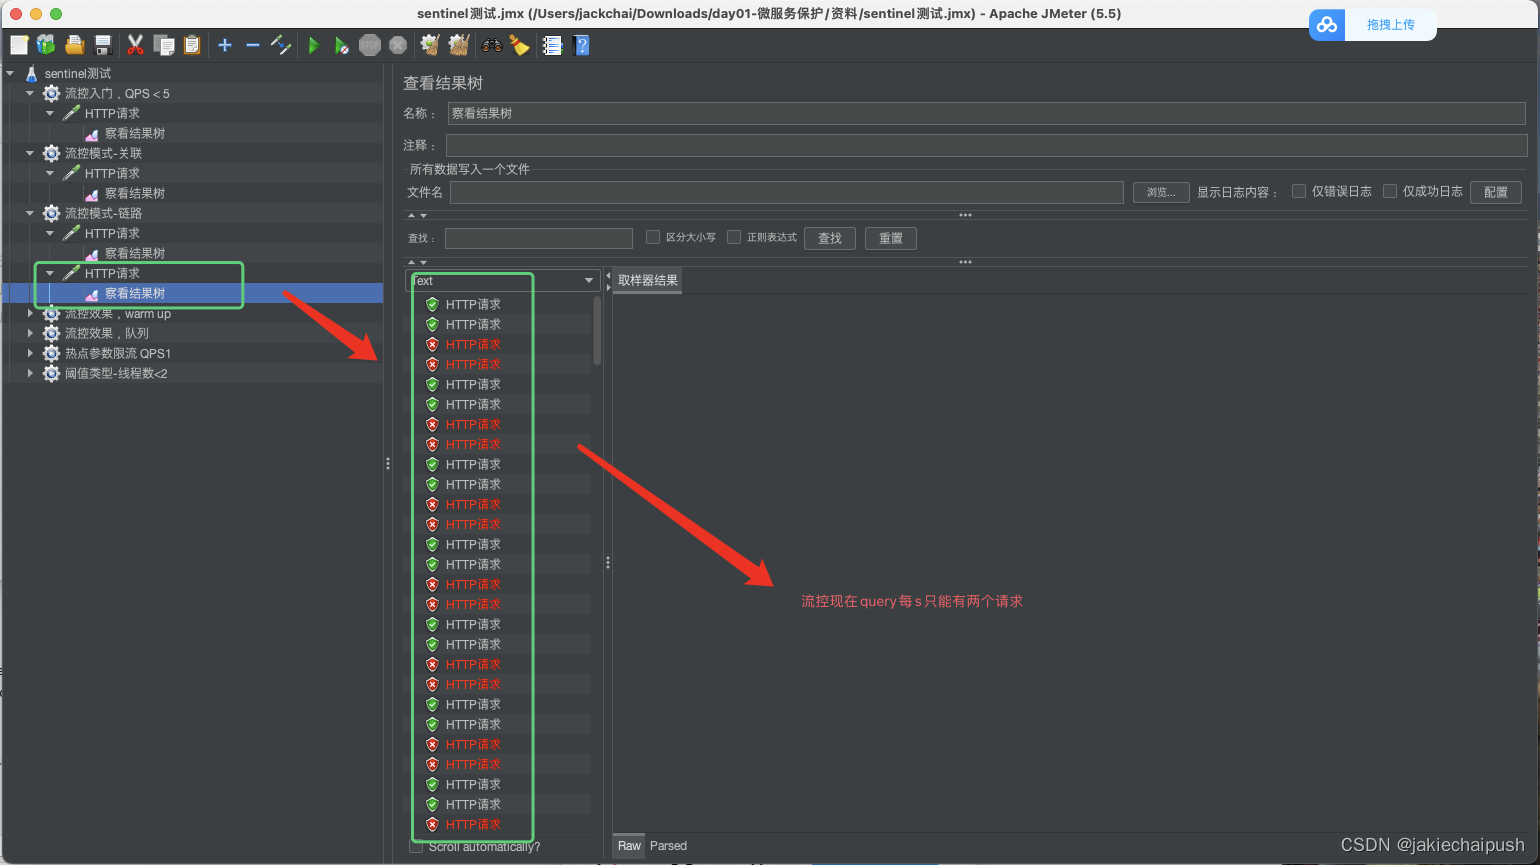Click the Paste clipboard icon

192,45
